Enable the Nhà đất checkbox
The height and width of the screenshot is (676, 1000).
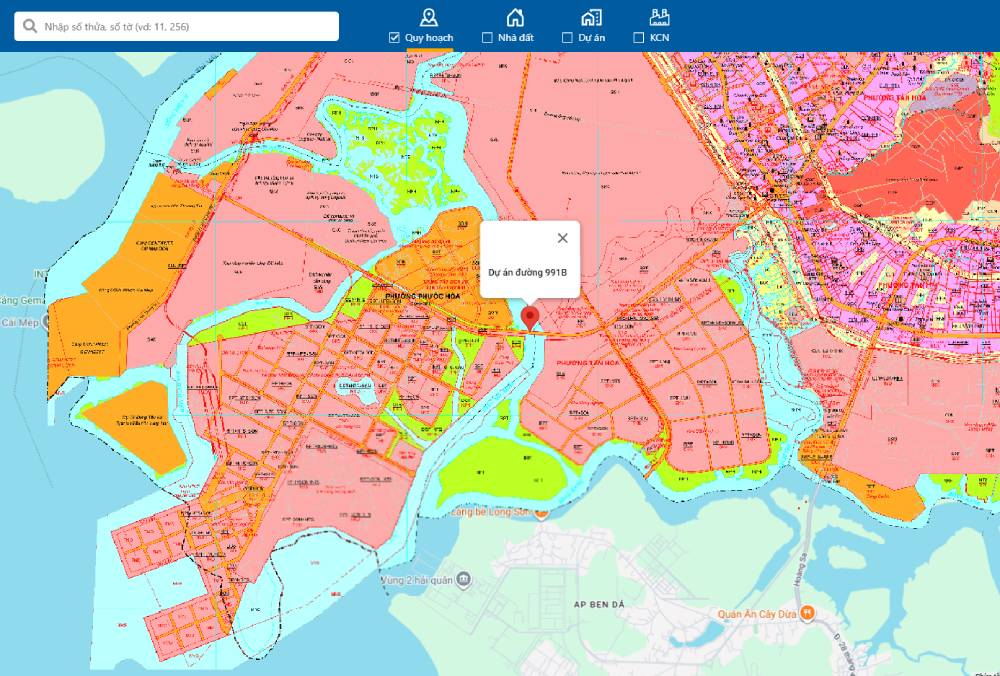487,38
